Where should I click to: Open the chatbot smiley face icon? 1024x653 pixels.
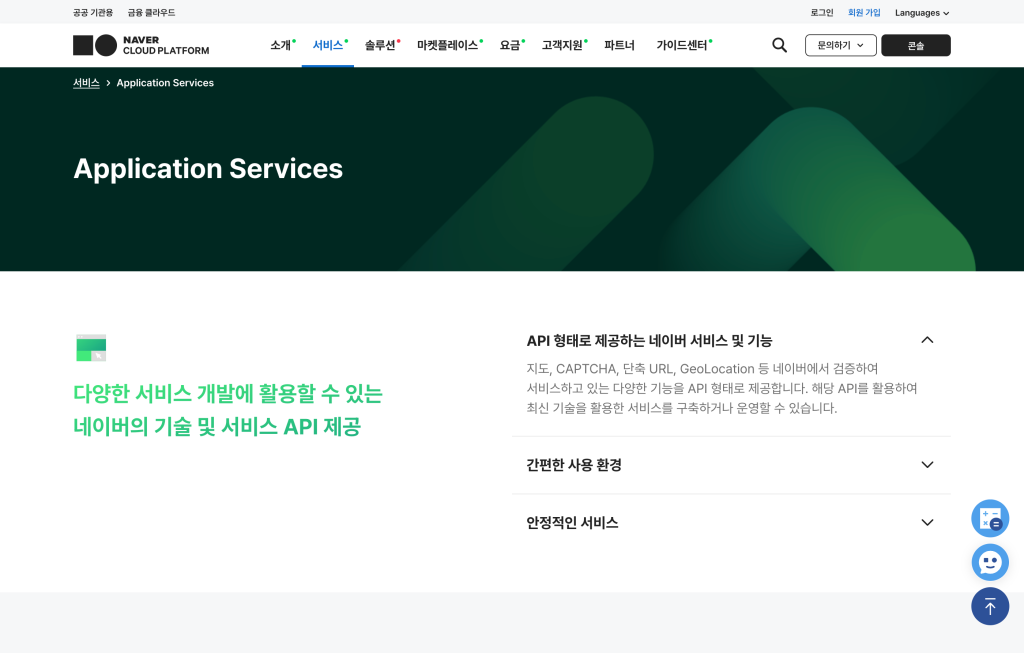990,562
